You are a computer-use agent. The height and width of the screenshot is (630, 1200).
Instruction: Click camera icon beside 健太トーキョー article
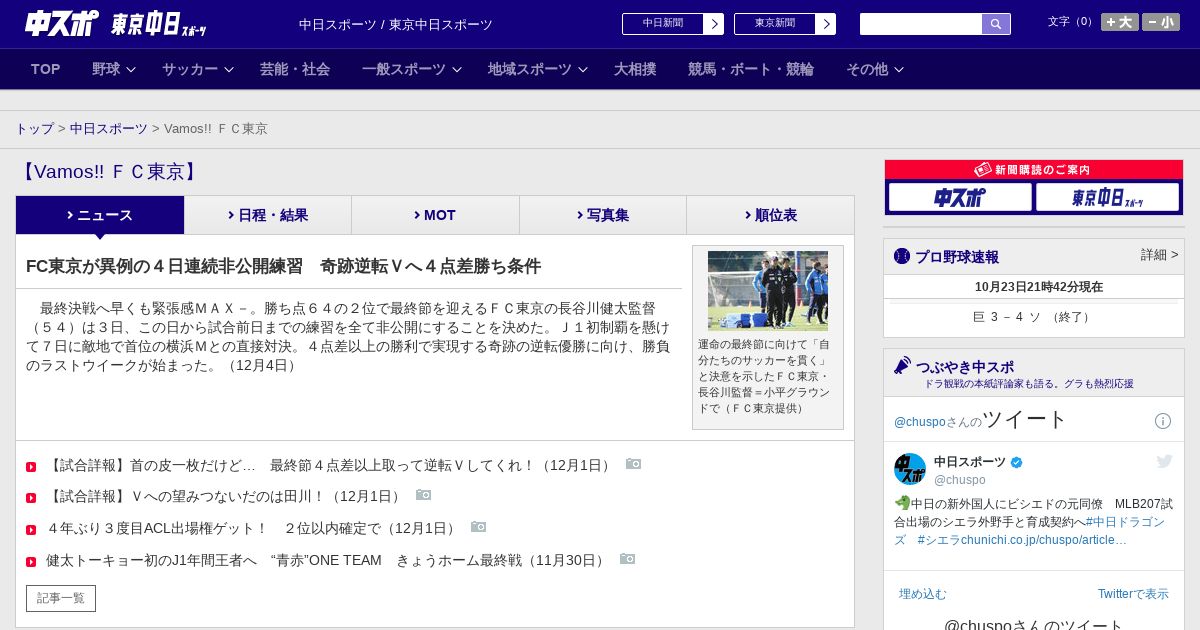627,559
